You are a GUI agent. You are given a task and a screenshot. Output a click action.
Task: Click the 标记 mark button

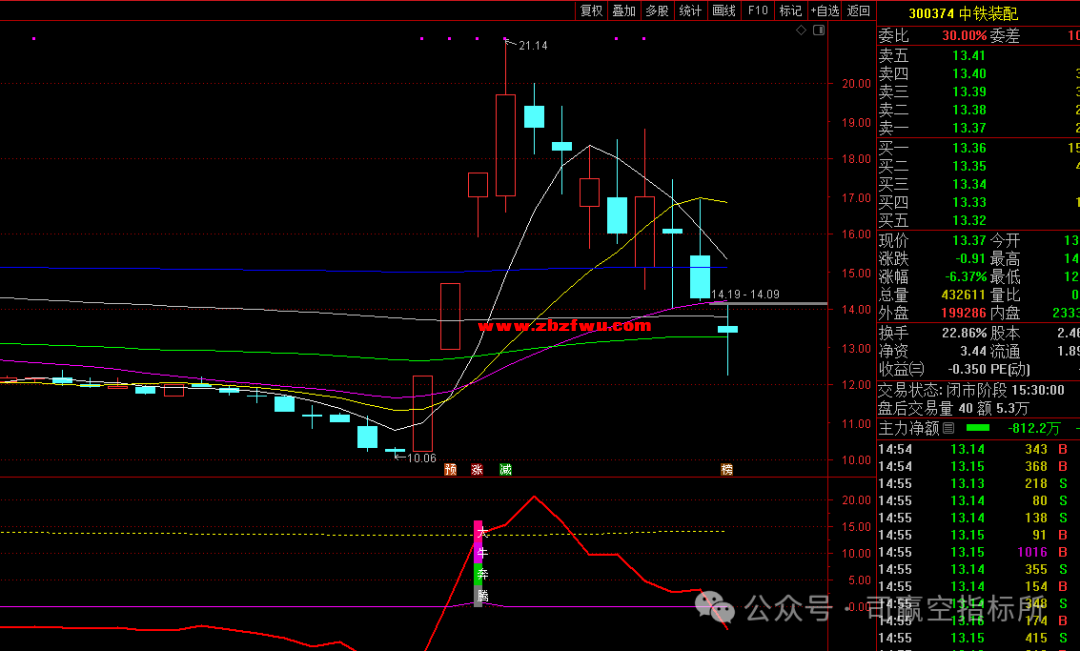click(x=790, y=10)
